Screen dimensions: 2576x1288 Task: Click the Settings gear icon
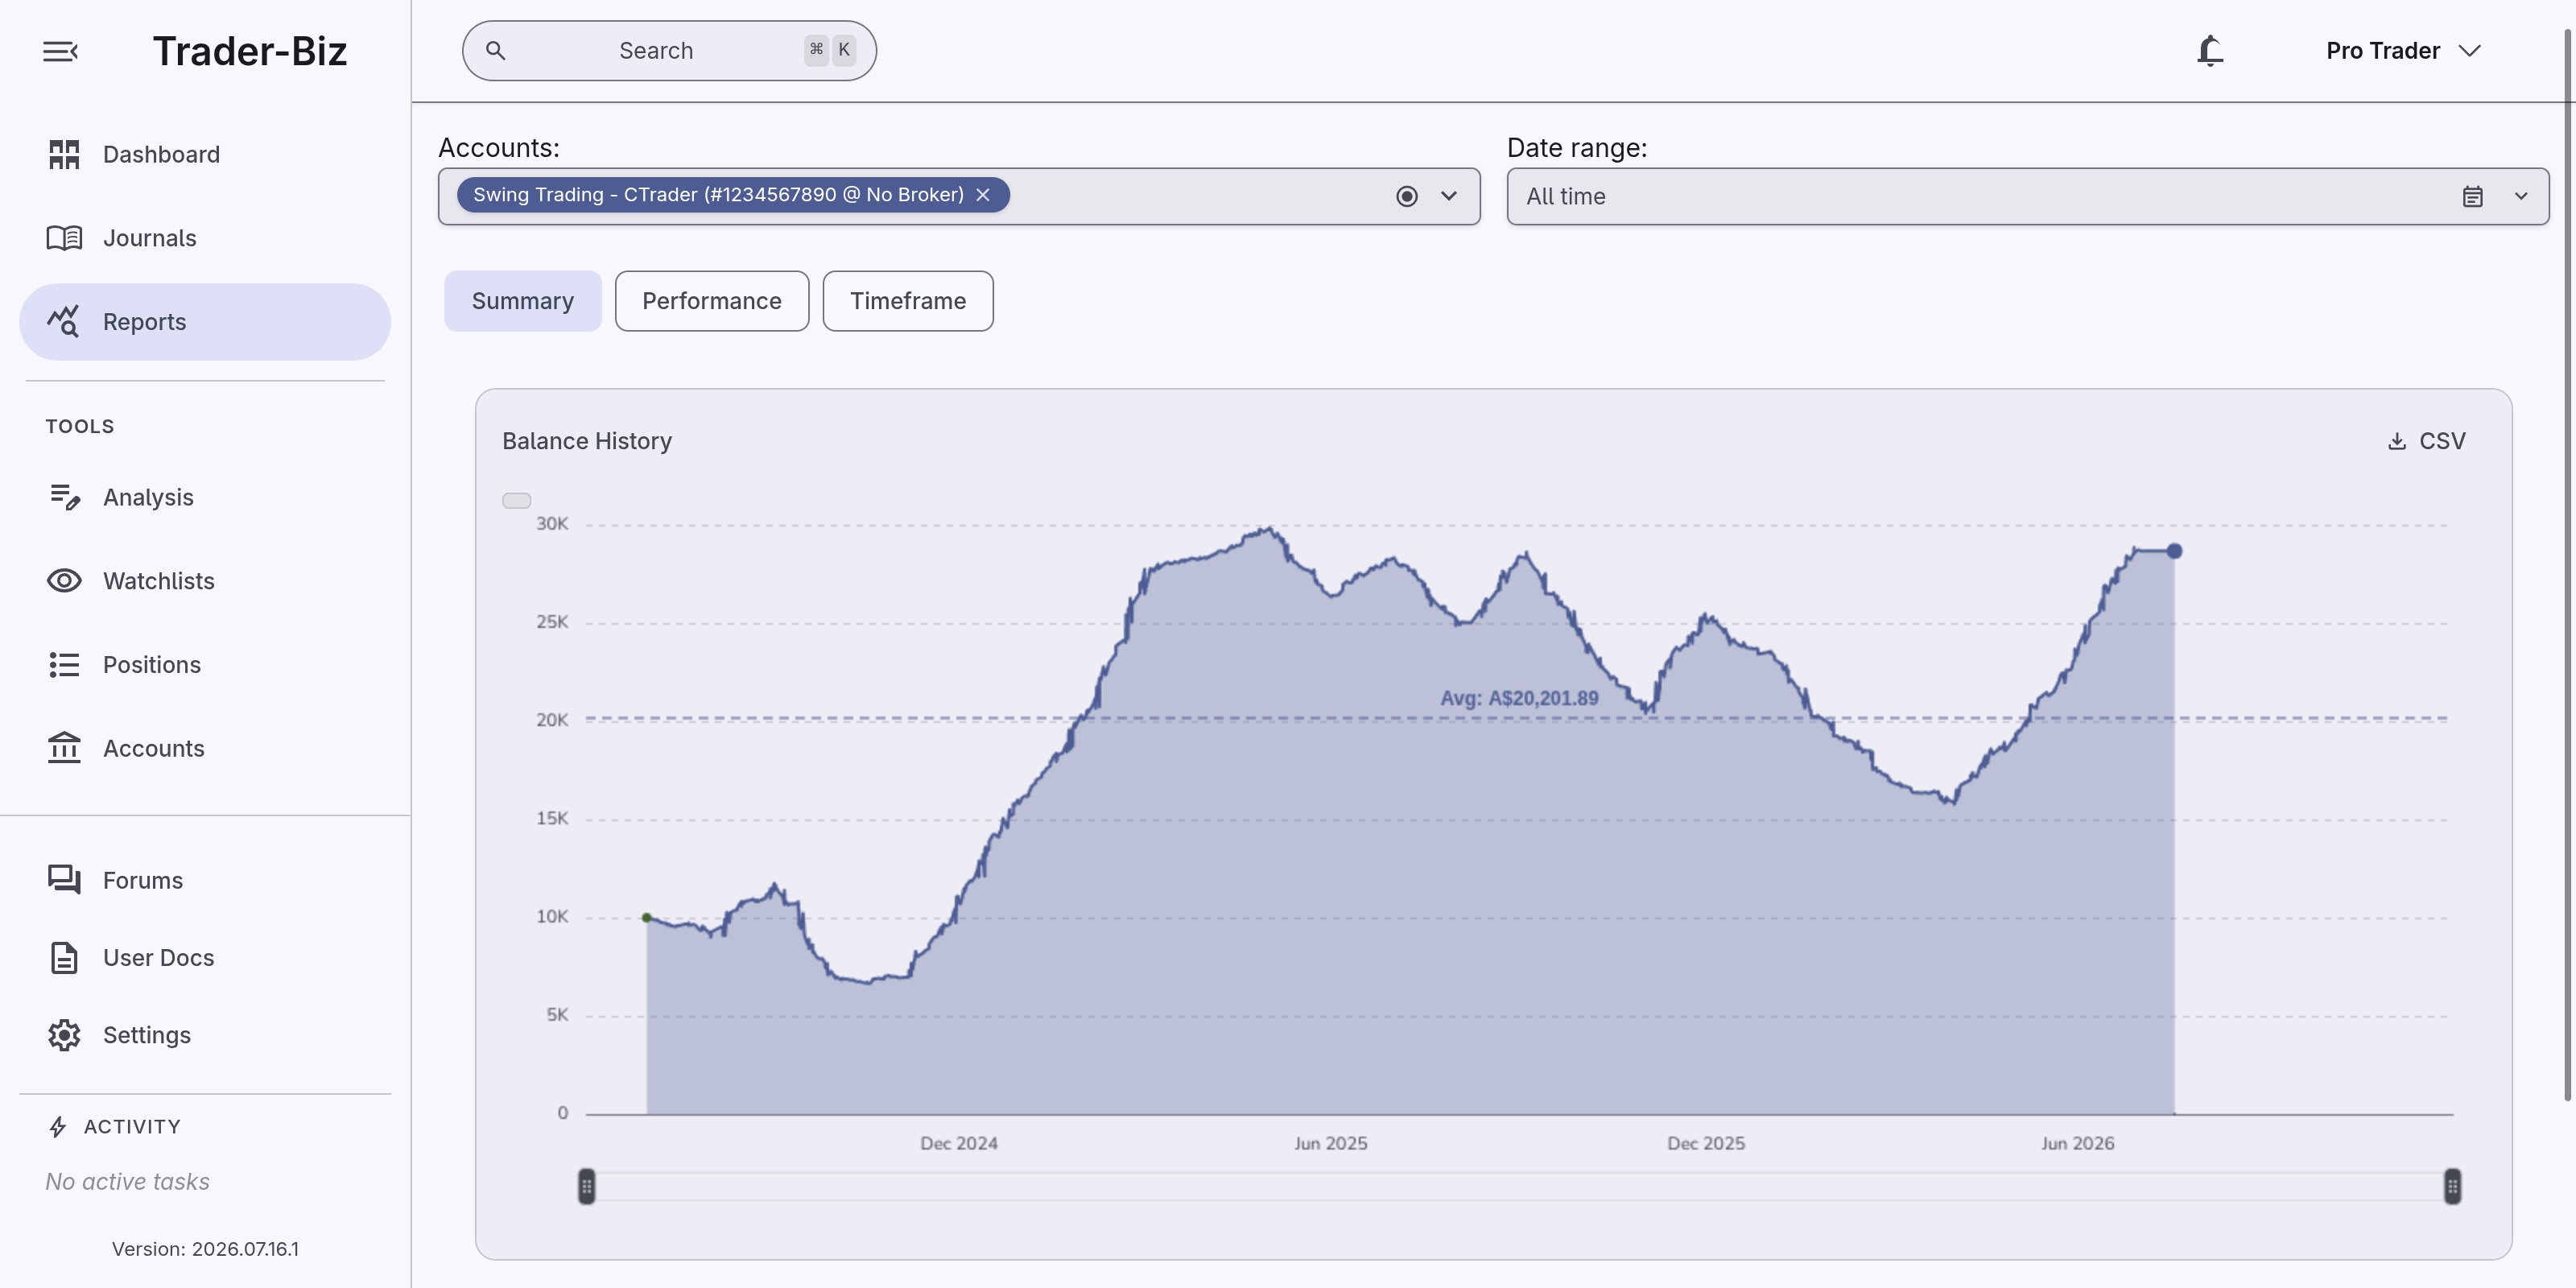click(64, 1035)
